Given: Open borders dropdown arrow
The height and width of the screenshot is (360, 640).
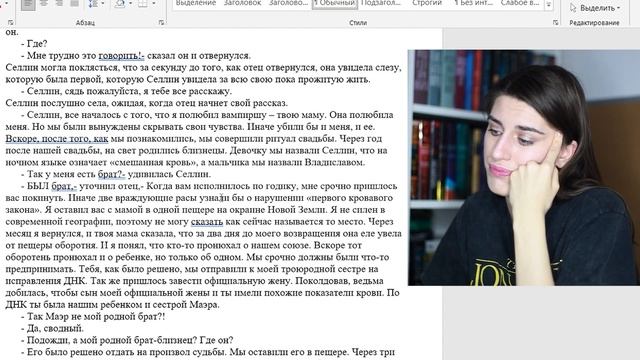Looking at the screenshot, I should click(x=153, y=4).
